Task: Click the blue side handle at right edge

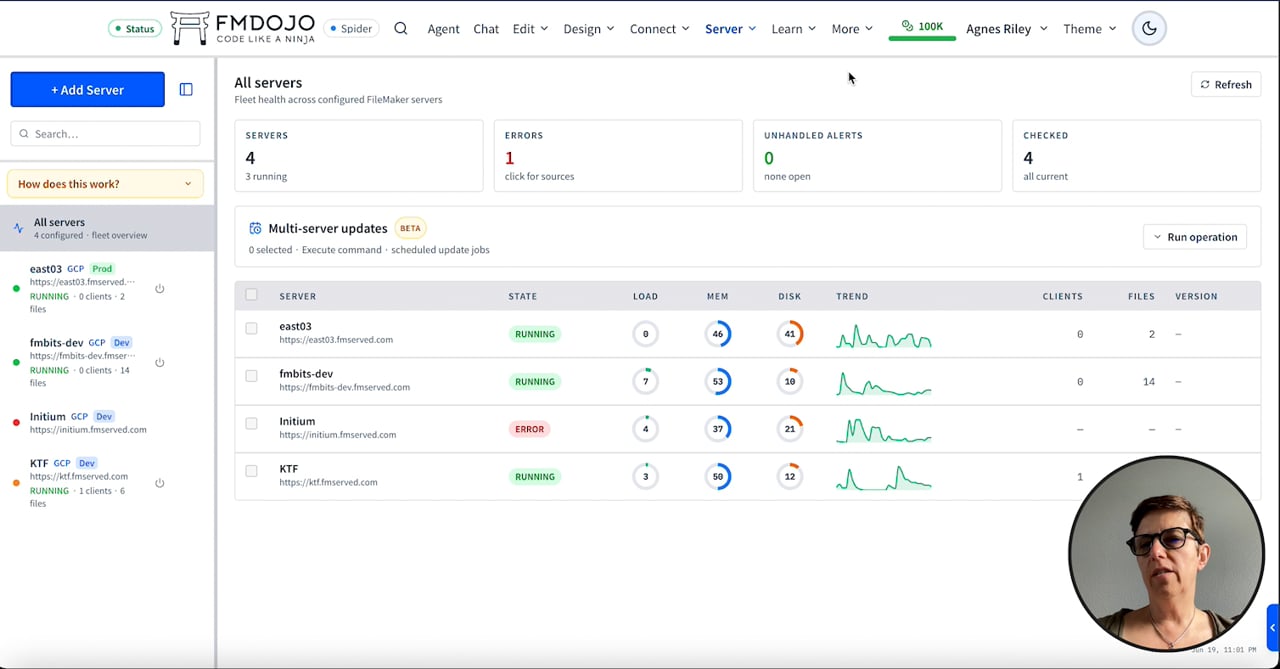Action: tap(1273, 628)
